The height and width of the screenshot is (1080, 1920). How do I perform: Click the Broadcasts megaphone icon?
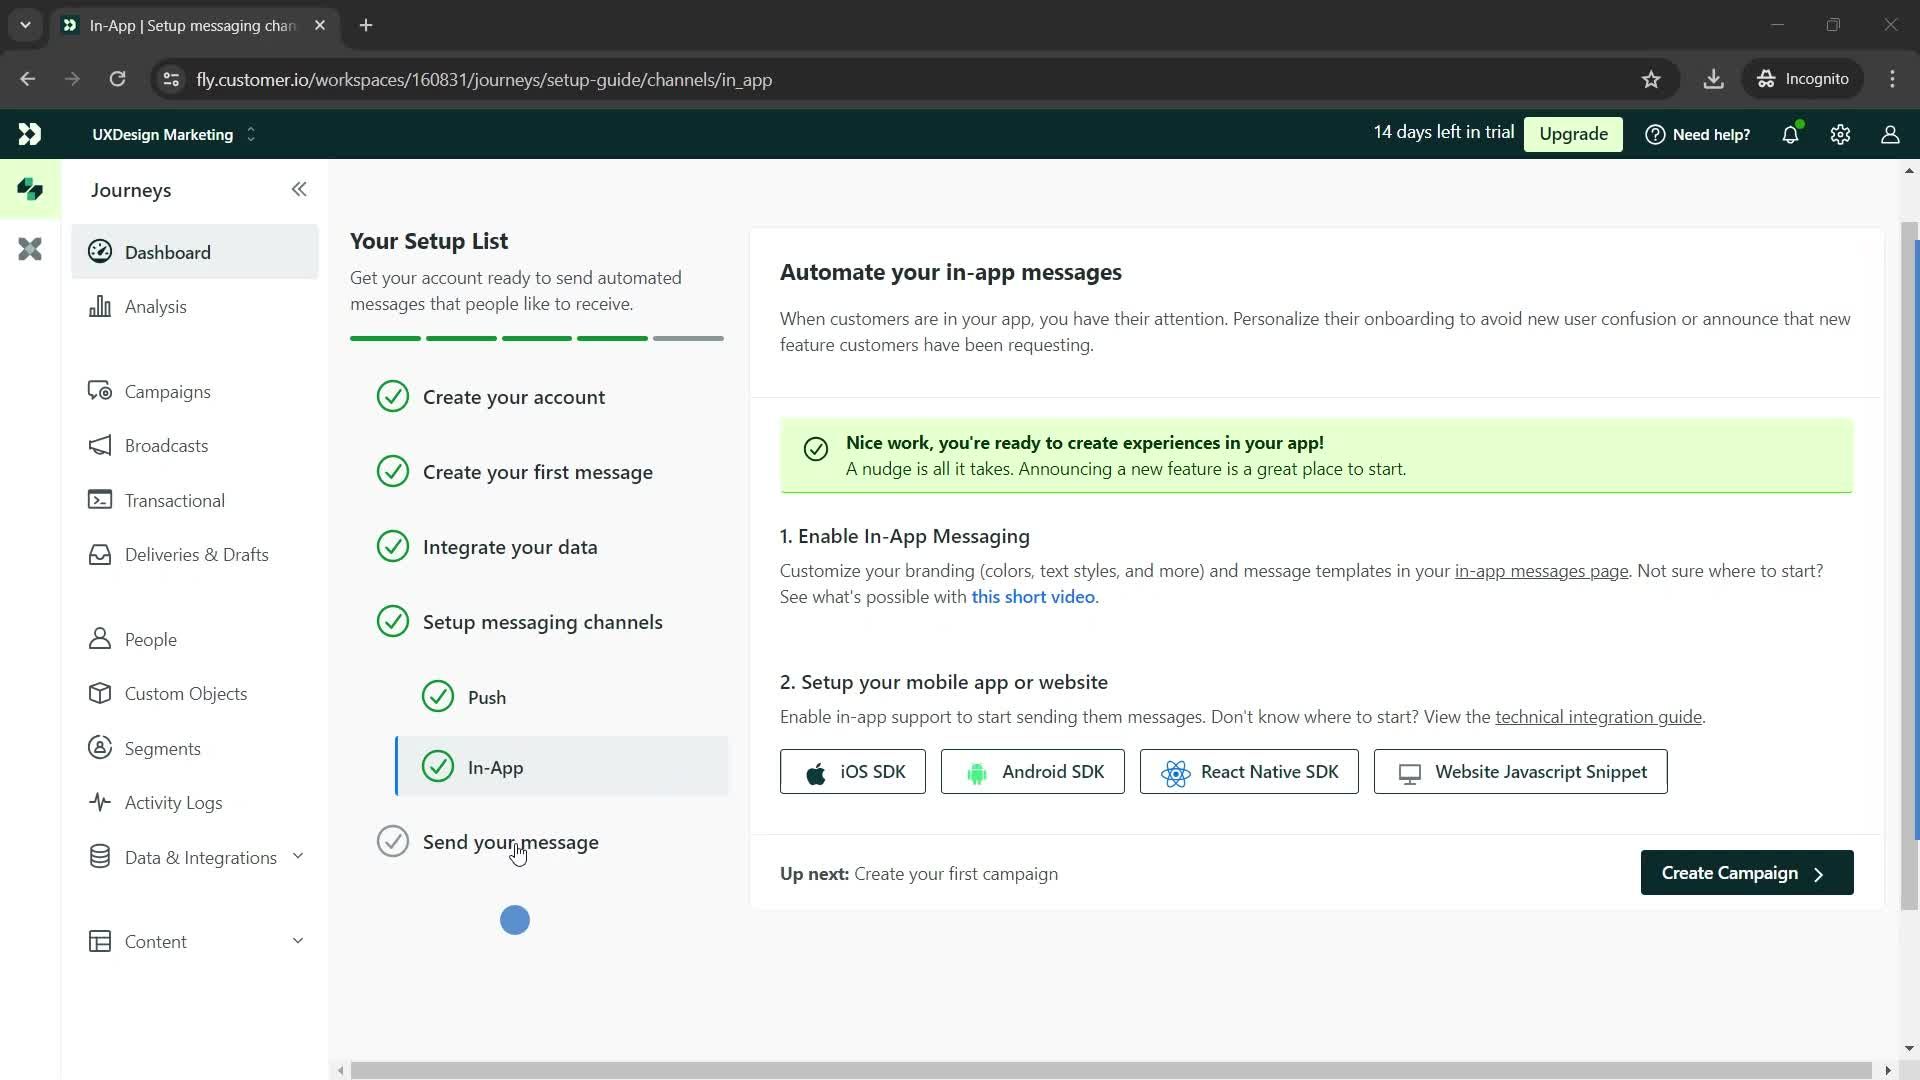100,445
